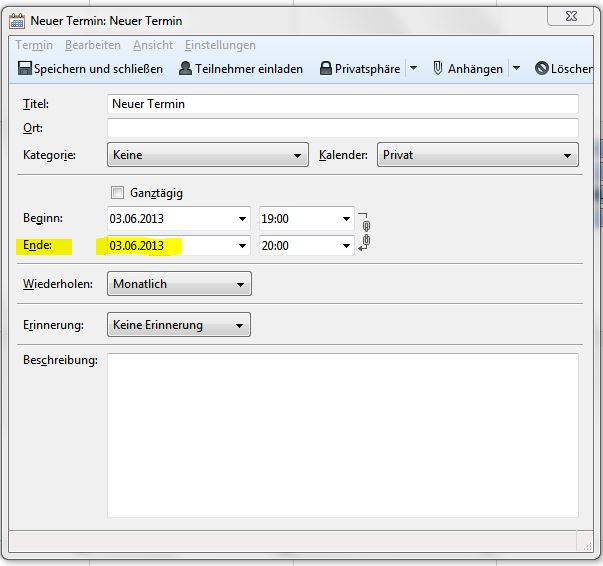The image size is (603, 566).
Task: Expand the Ende time 20:00 dropdown arrow
Action: coord(346,246)
